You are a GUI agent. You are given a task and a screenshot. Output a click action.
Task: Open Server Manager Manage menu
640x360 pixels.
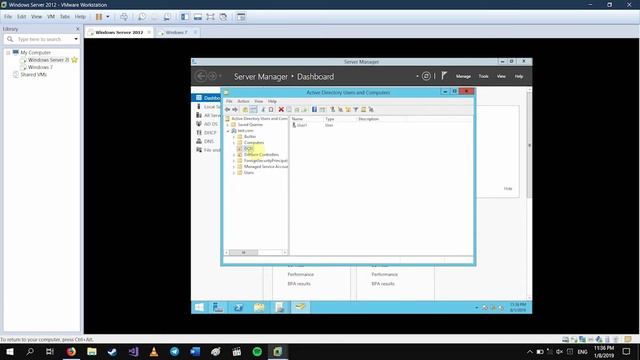(463, 76)
